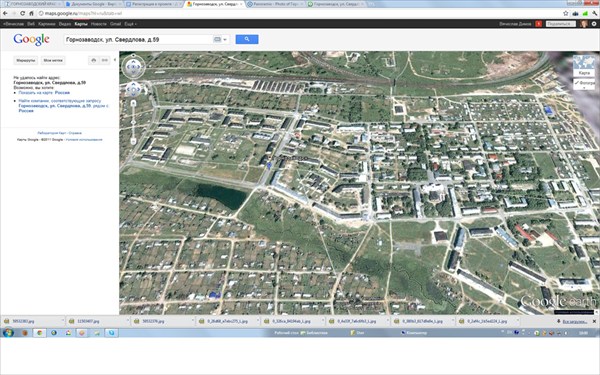Click the red notifications counter in black bar
This screenshot has height=375, width=600.
point(538,24)
